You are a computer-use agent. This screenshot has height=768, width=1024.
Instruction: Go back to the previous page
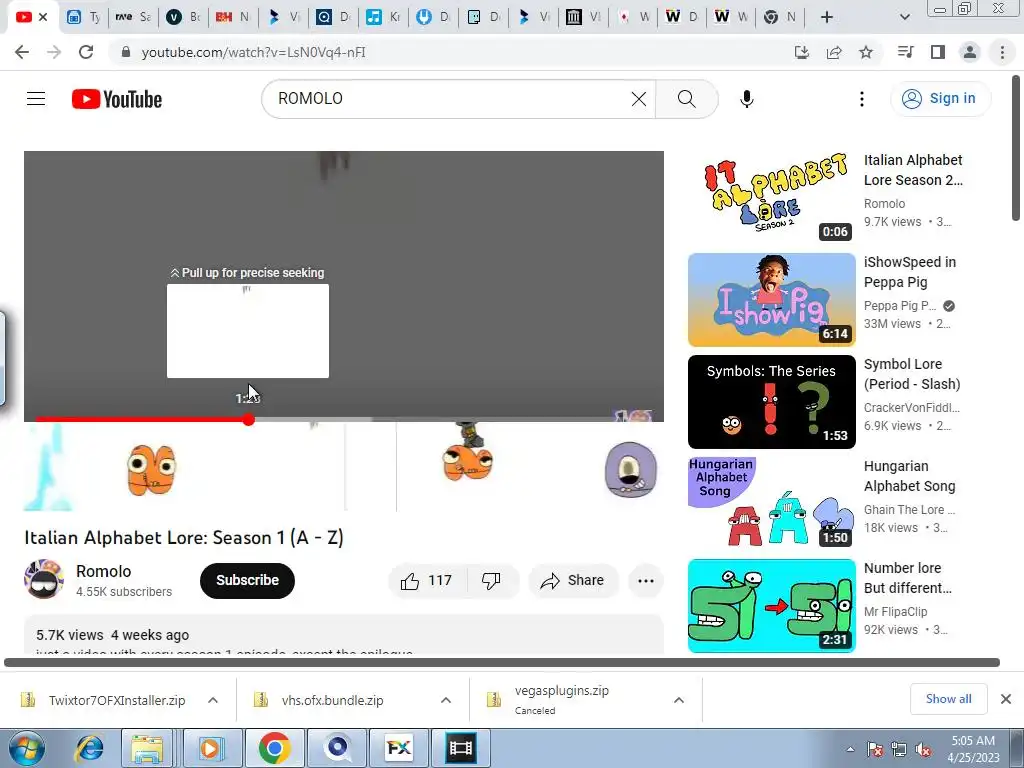(x=22, y=52)
